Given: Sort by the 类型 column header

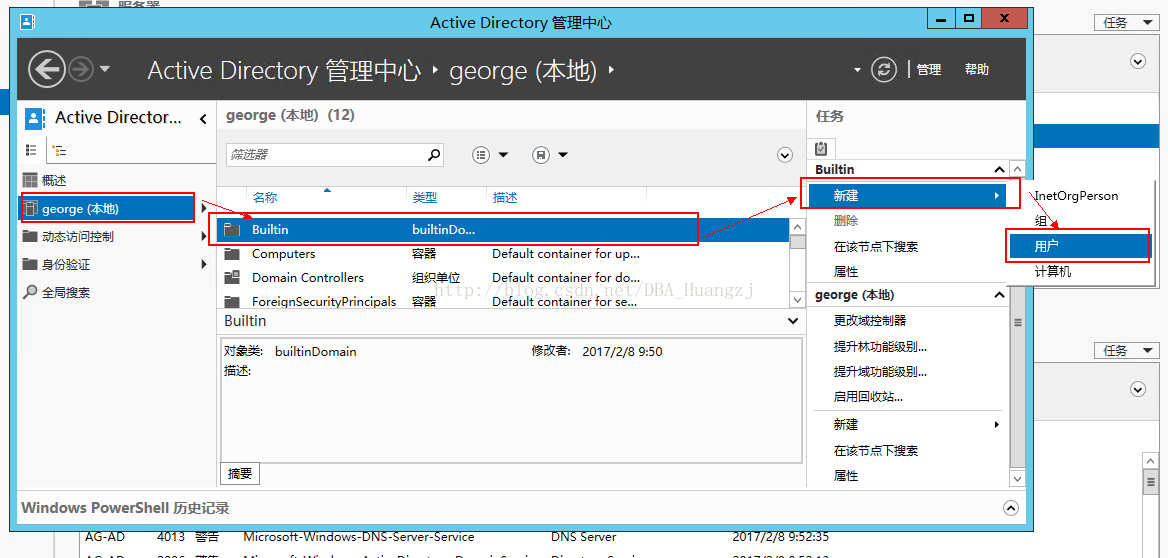Looking at the screenshot, I should [x=425, y=197].
